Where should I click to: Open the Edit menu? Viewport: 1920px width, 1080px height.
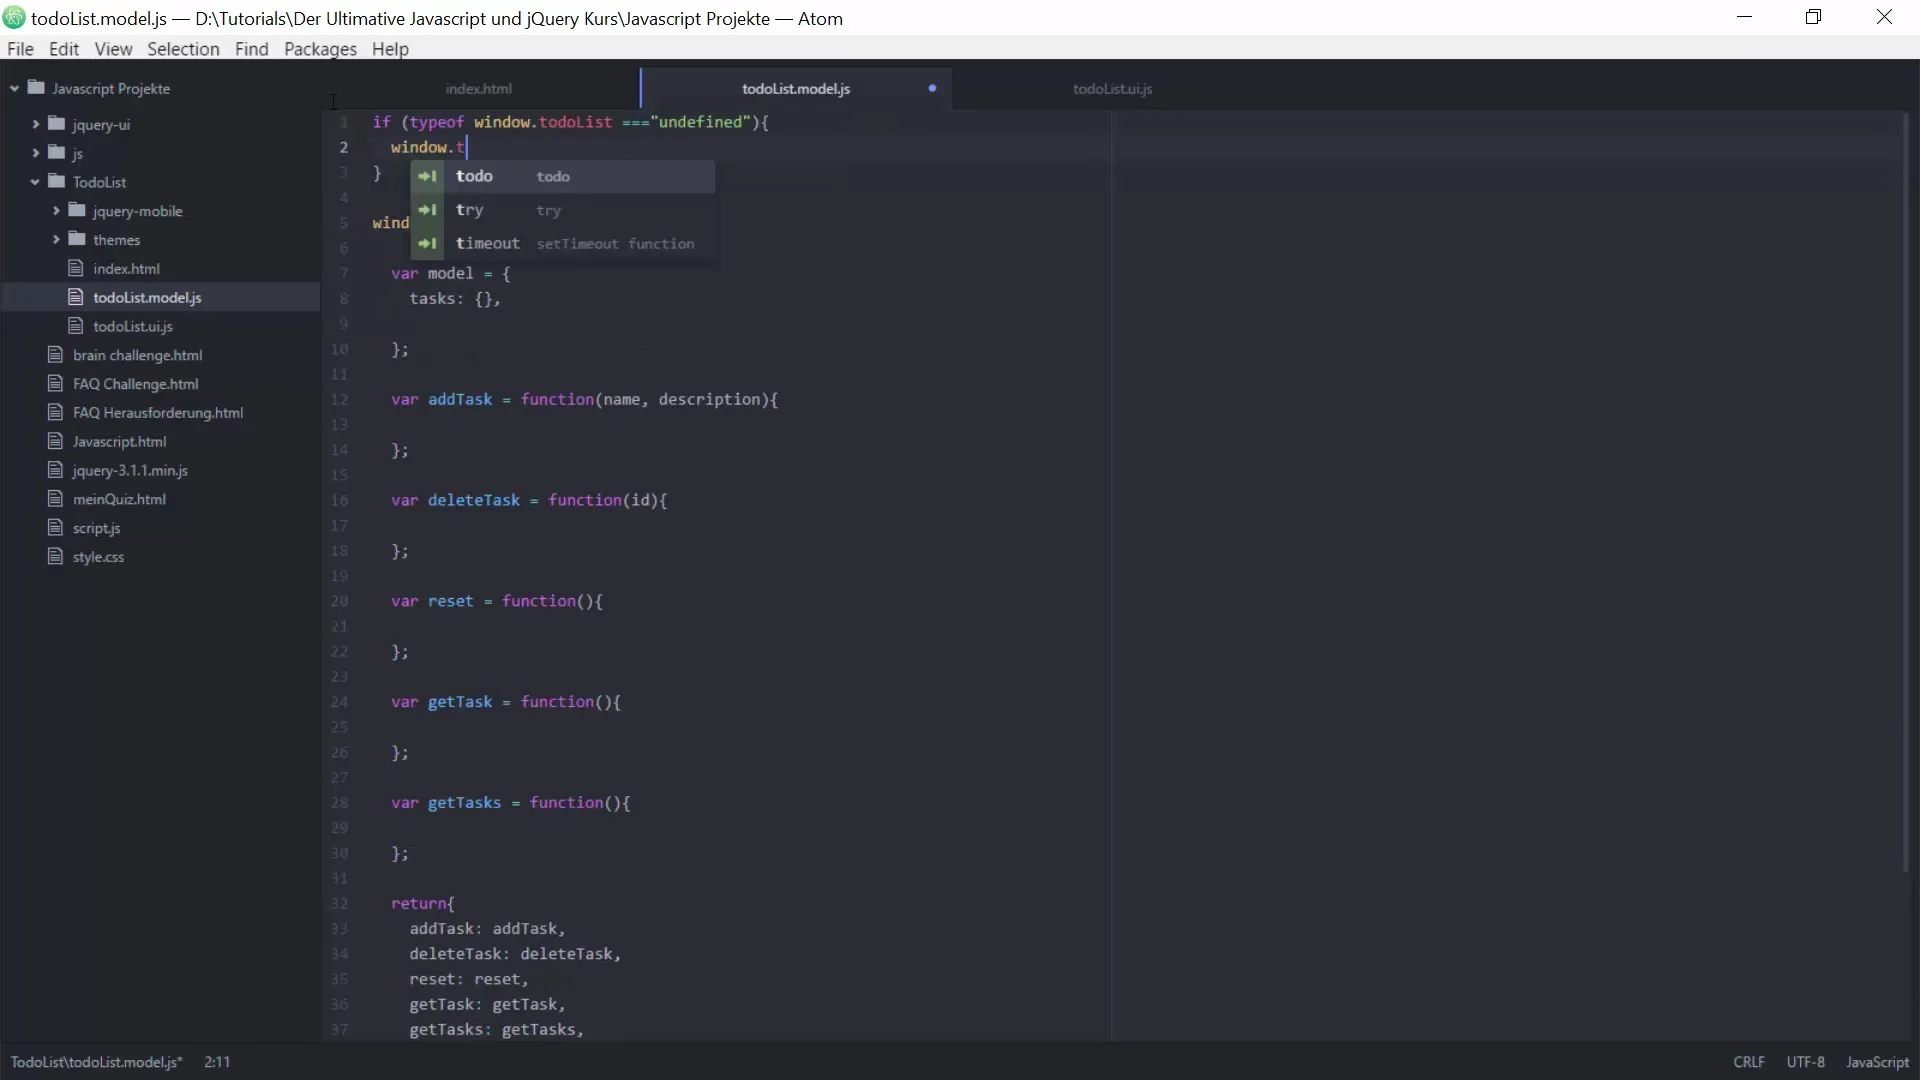click(64, 49)
